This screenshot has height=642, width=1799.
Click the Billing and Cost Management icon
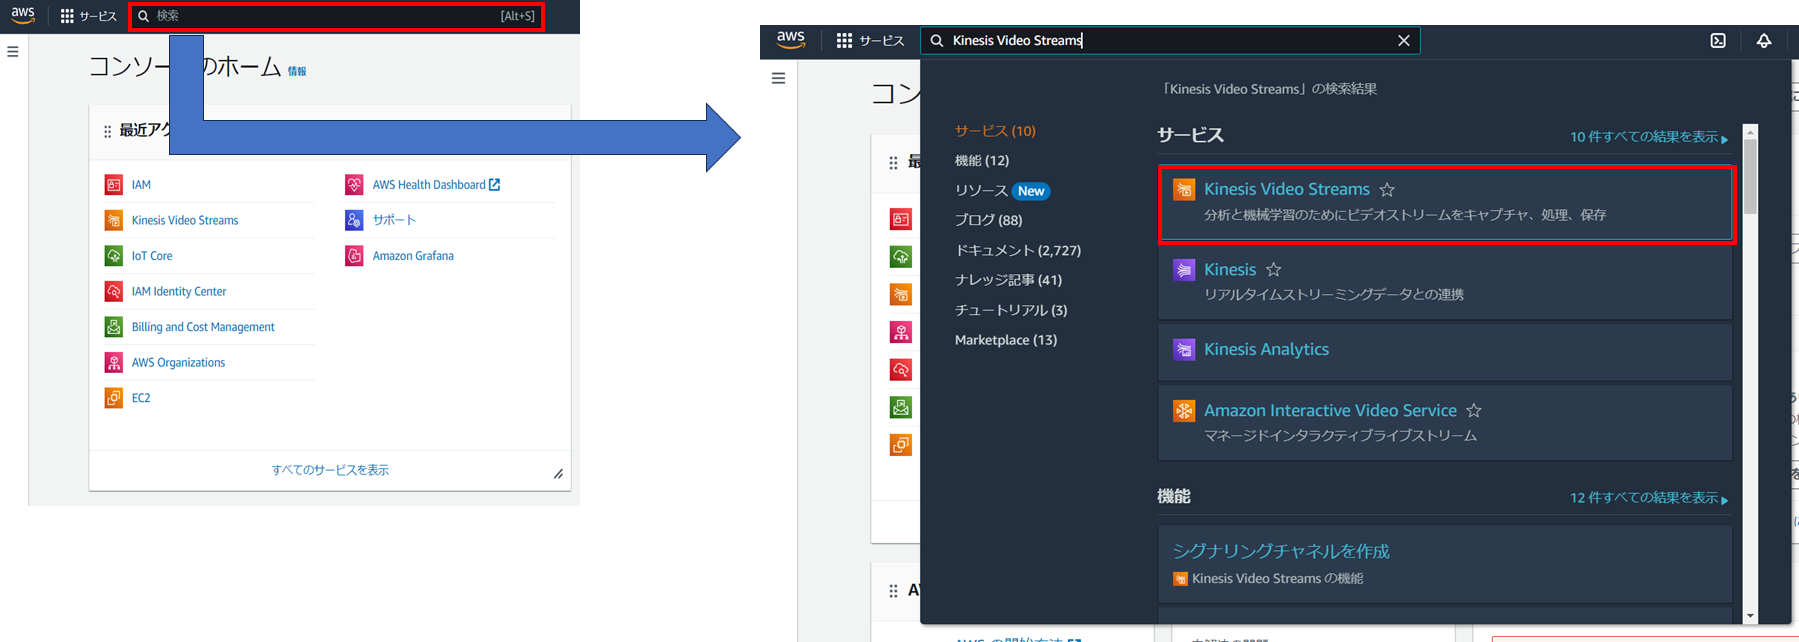[x=114, y=327]
